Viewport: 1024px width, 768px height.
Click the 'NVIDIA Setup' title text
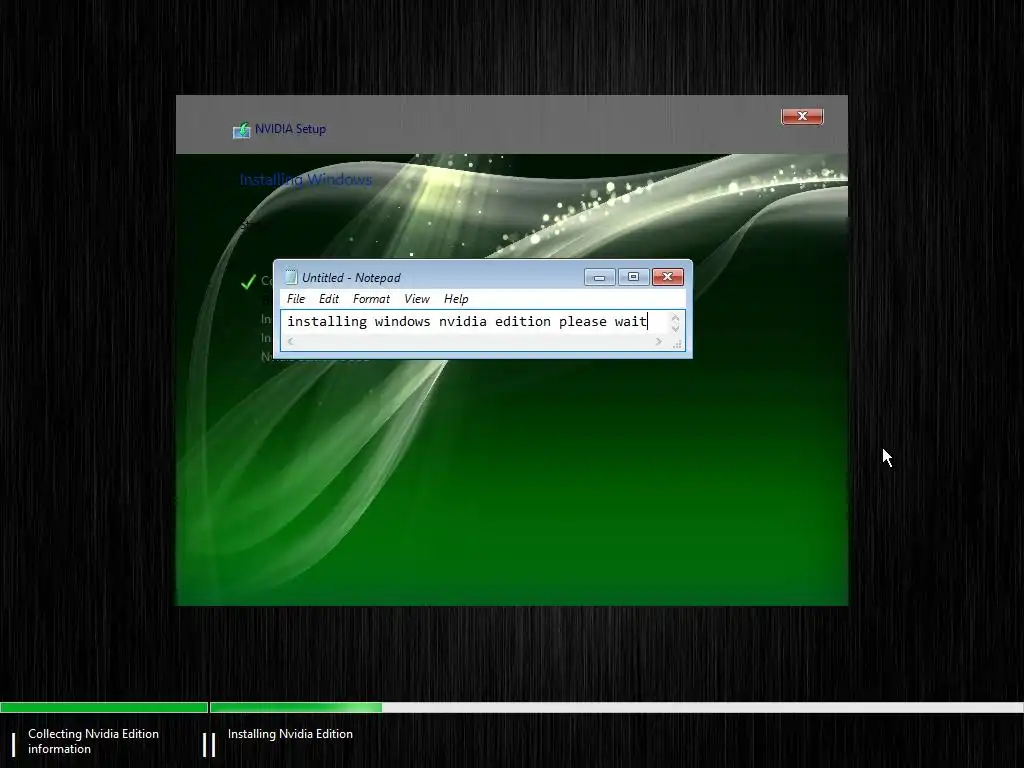pyautogui.click(x=290, y=129)
